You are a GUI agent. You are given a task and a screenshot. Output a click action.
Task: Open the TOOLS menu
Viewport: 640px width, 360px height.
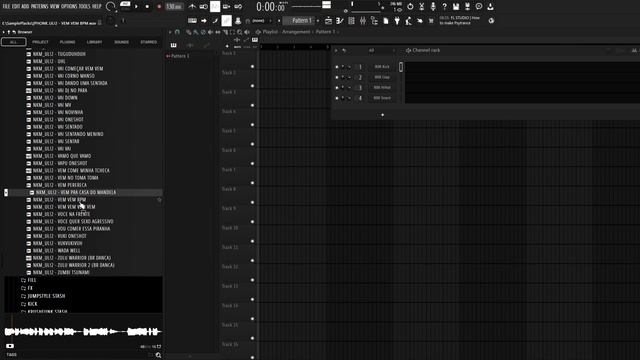tap(84, 7)
